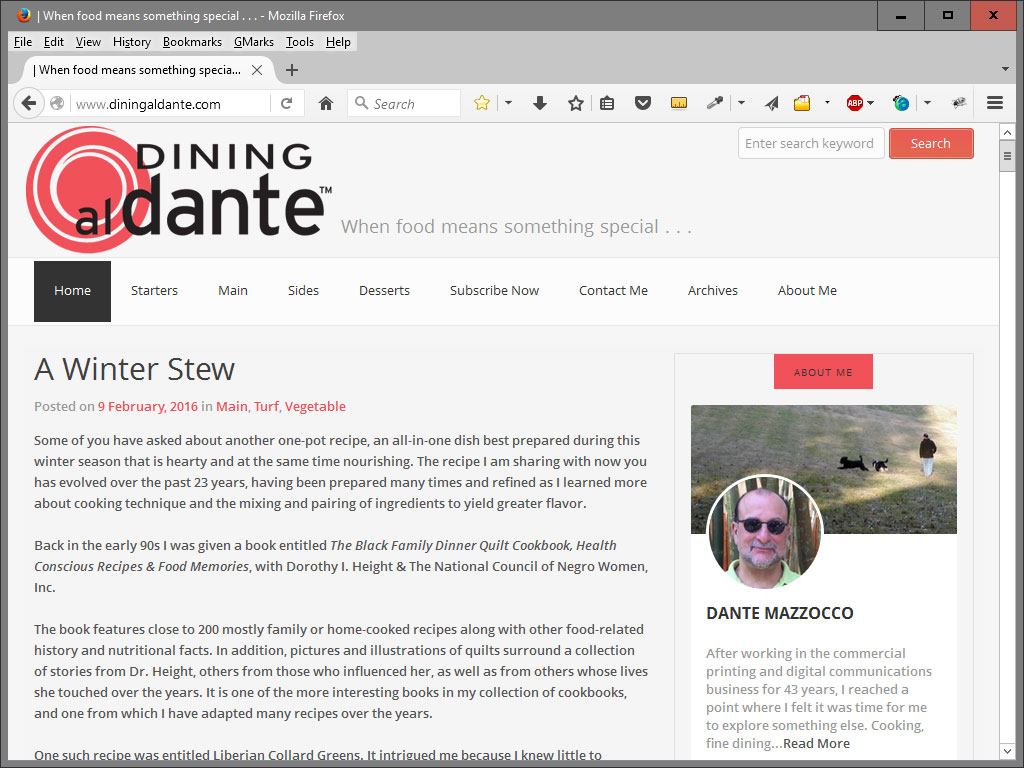Open a new tab with plus button
Image resolution: width=1024 pixels, height=768 pixels.
[x=292, y=70]
